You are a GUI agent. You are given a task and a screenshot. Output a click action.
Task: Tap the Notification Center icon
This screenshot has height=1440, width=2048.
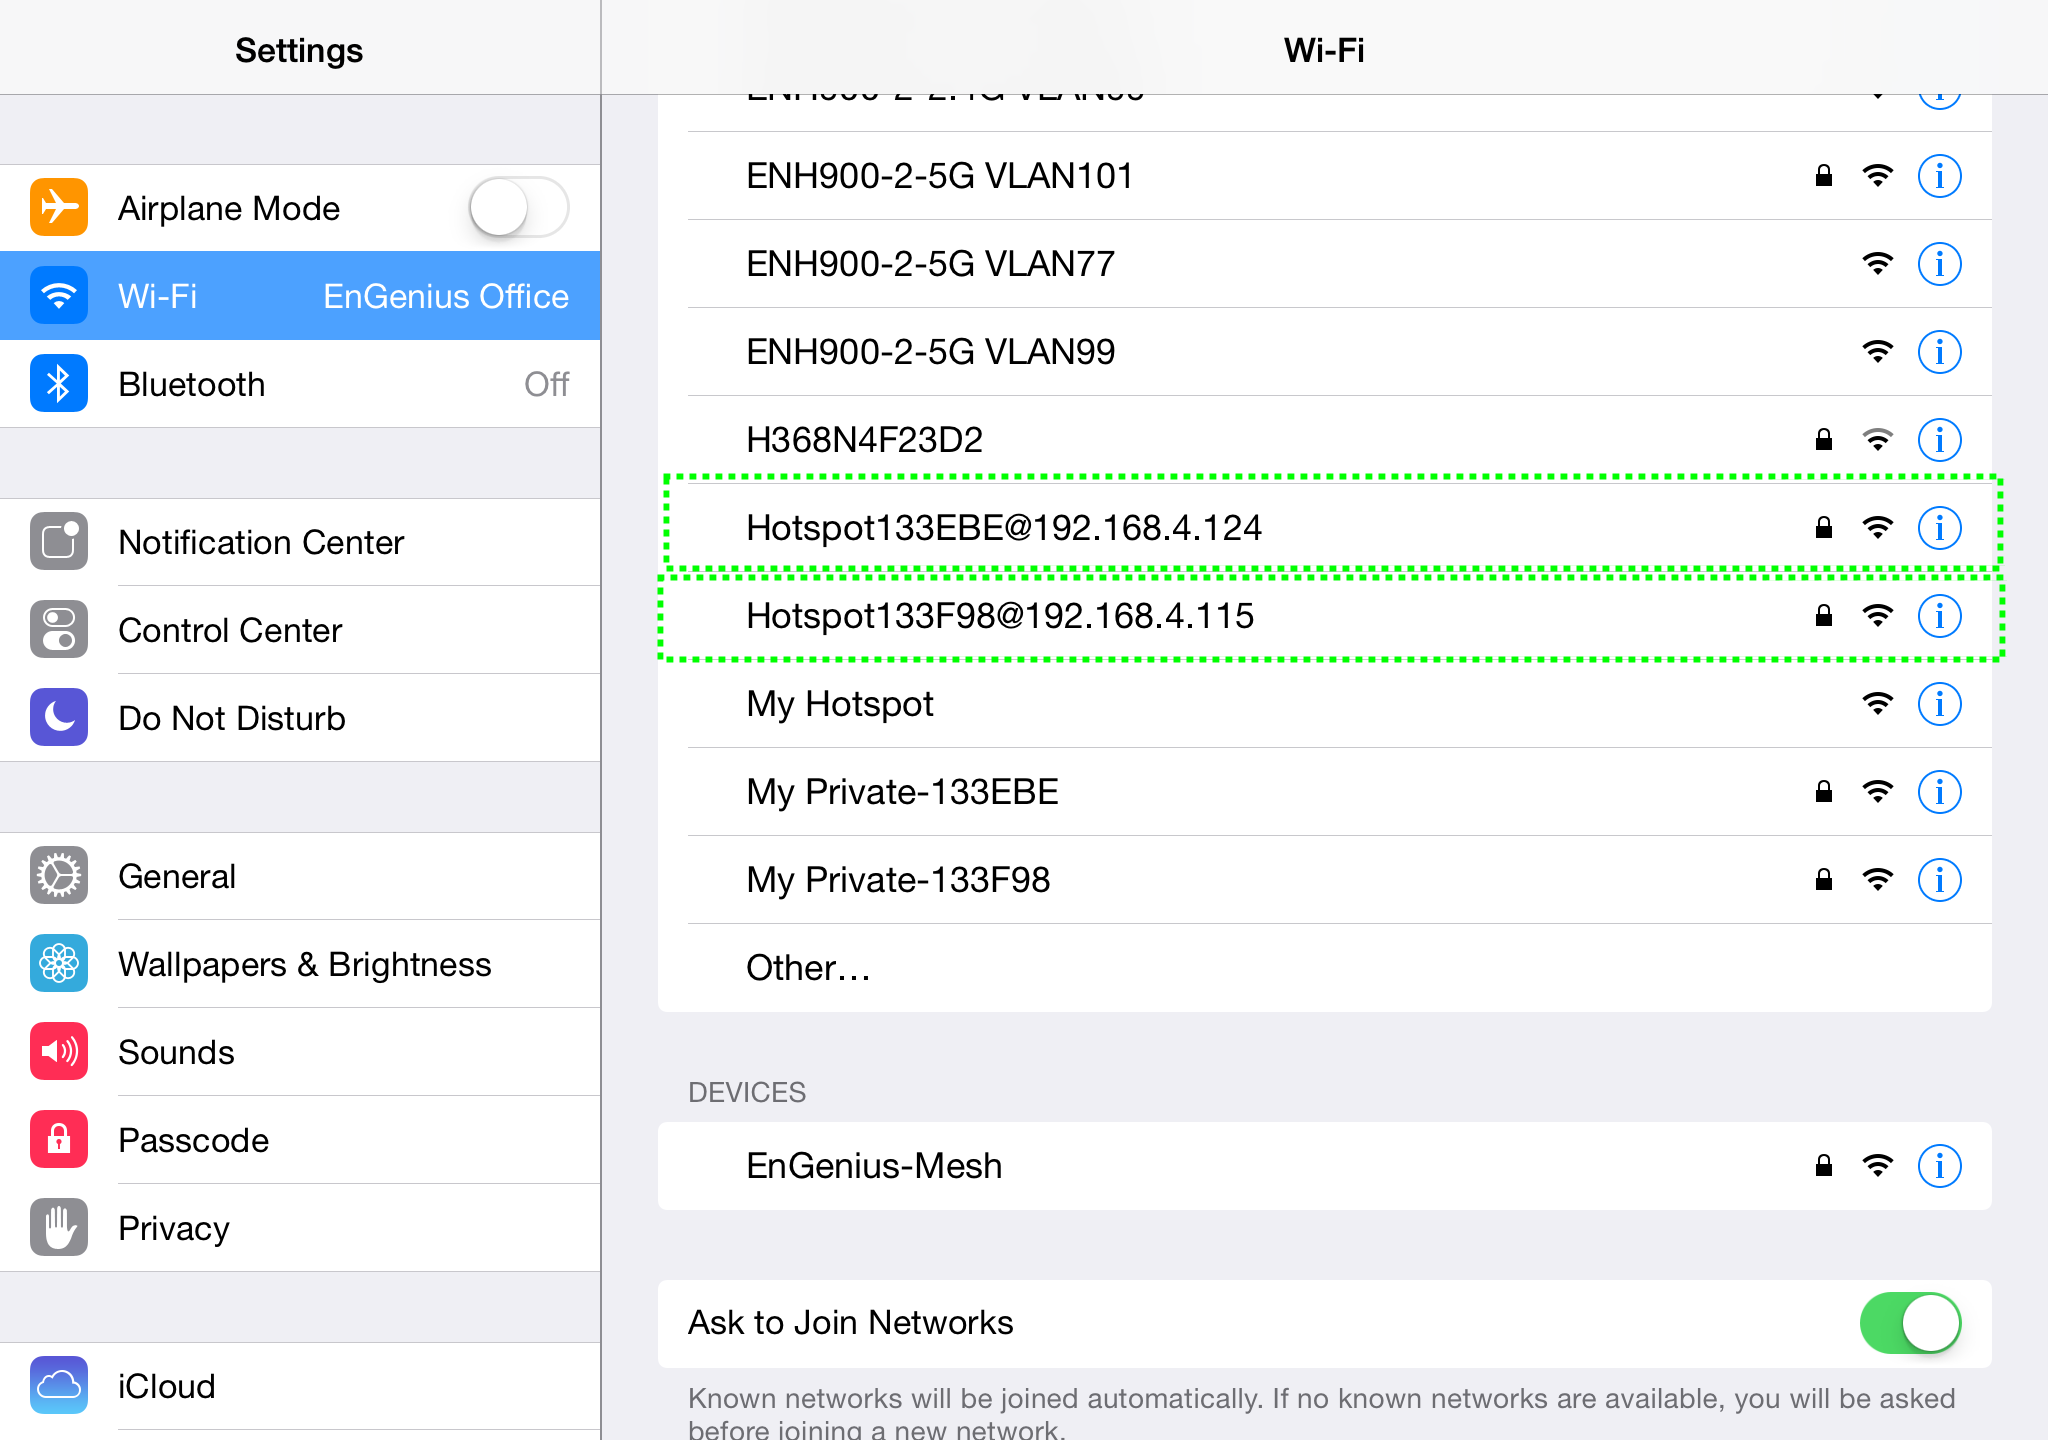tap(59, 541)
